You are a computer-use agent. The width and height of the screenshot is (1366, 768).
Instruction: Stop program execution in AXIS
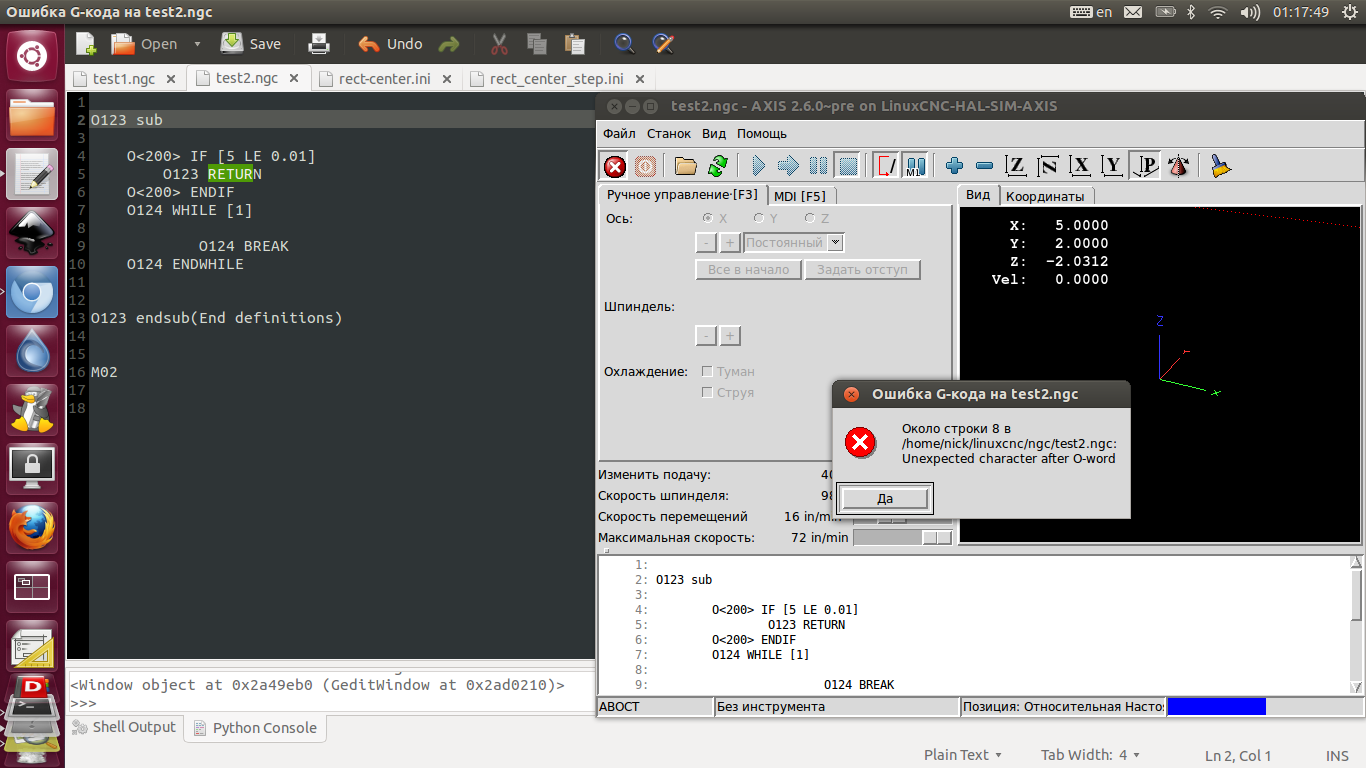tap(847, 166)
